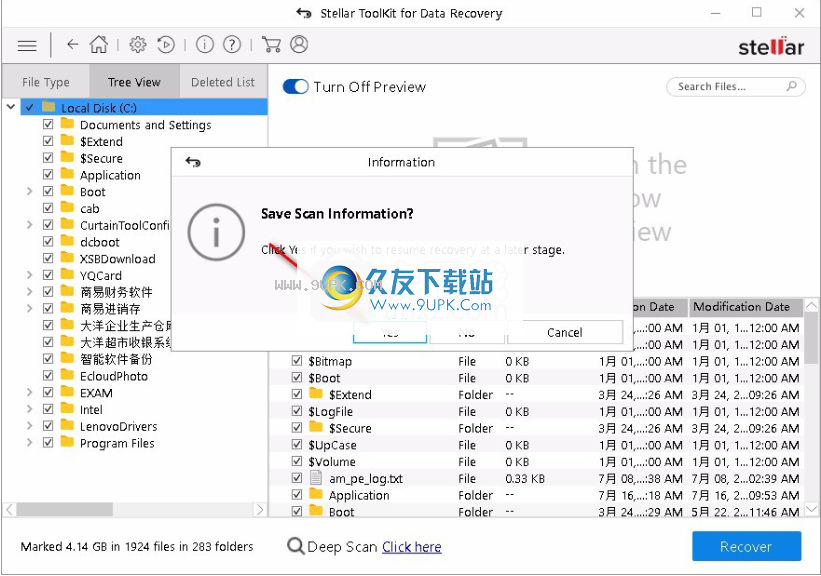Viewport: 821px width, 576px height.
Task: Uncheck Documents and Settings checkbox
Action: [x=48, y=125]
